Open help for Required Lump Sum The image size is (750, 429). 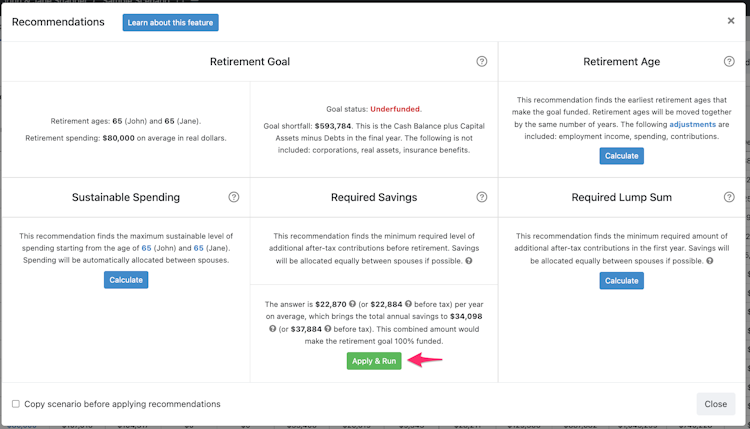click(728, 198)
